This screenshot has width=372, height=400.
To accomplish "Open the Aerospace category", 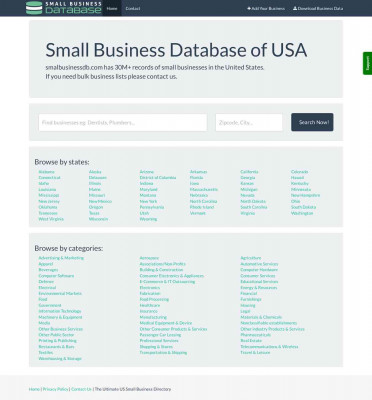I will pos(149,258).
